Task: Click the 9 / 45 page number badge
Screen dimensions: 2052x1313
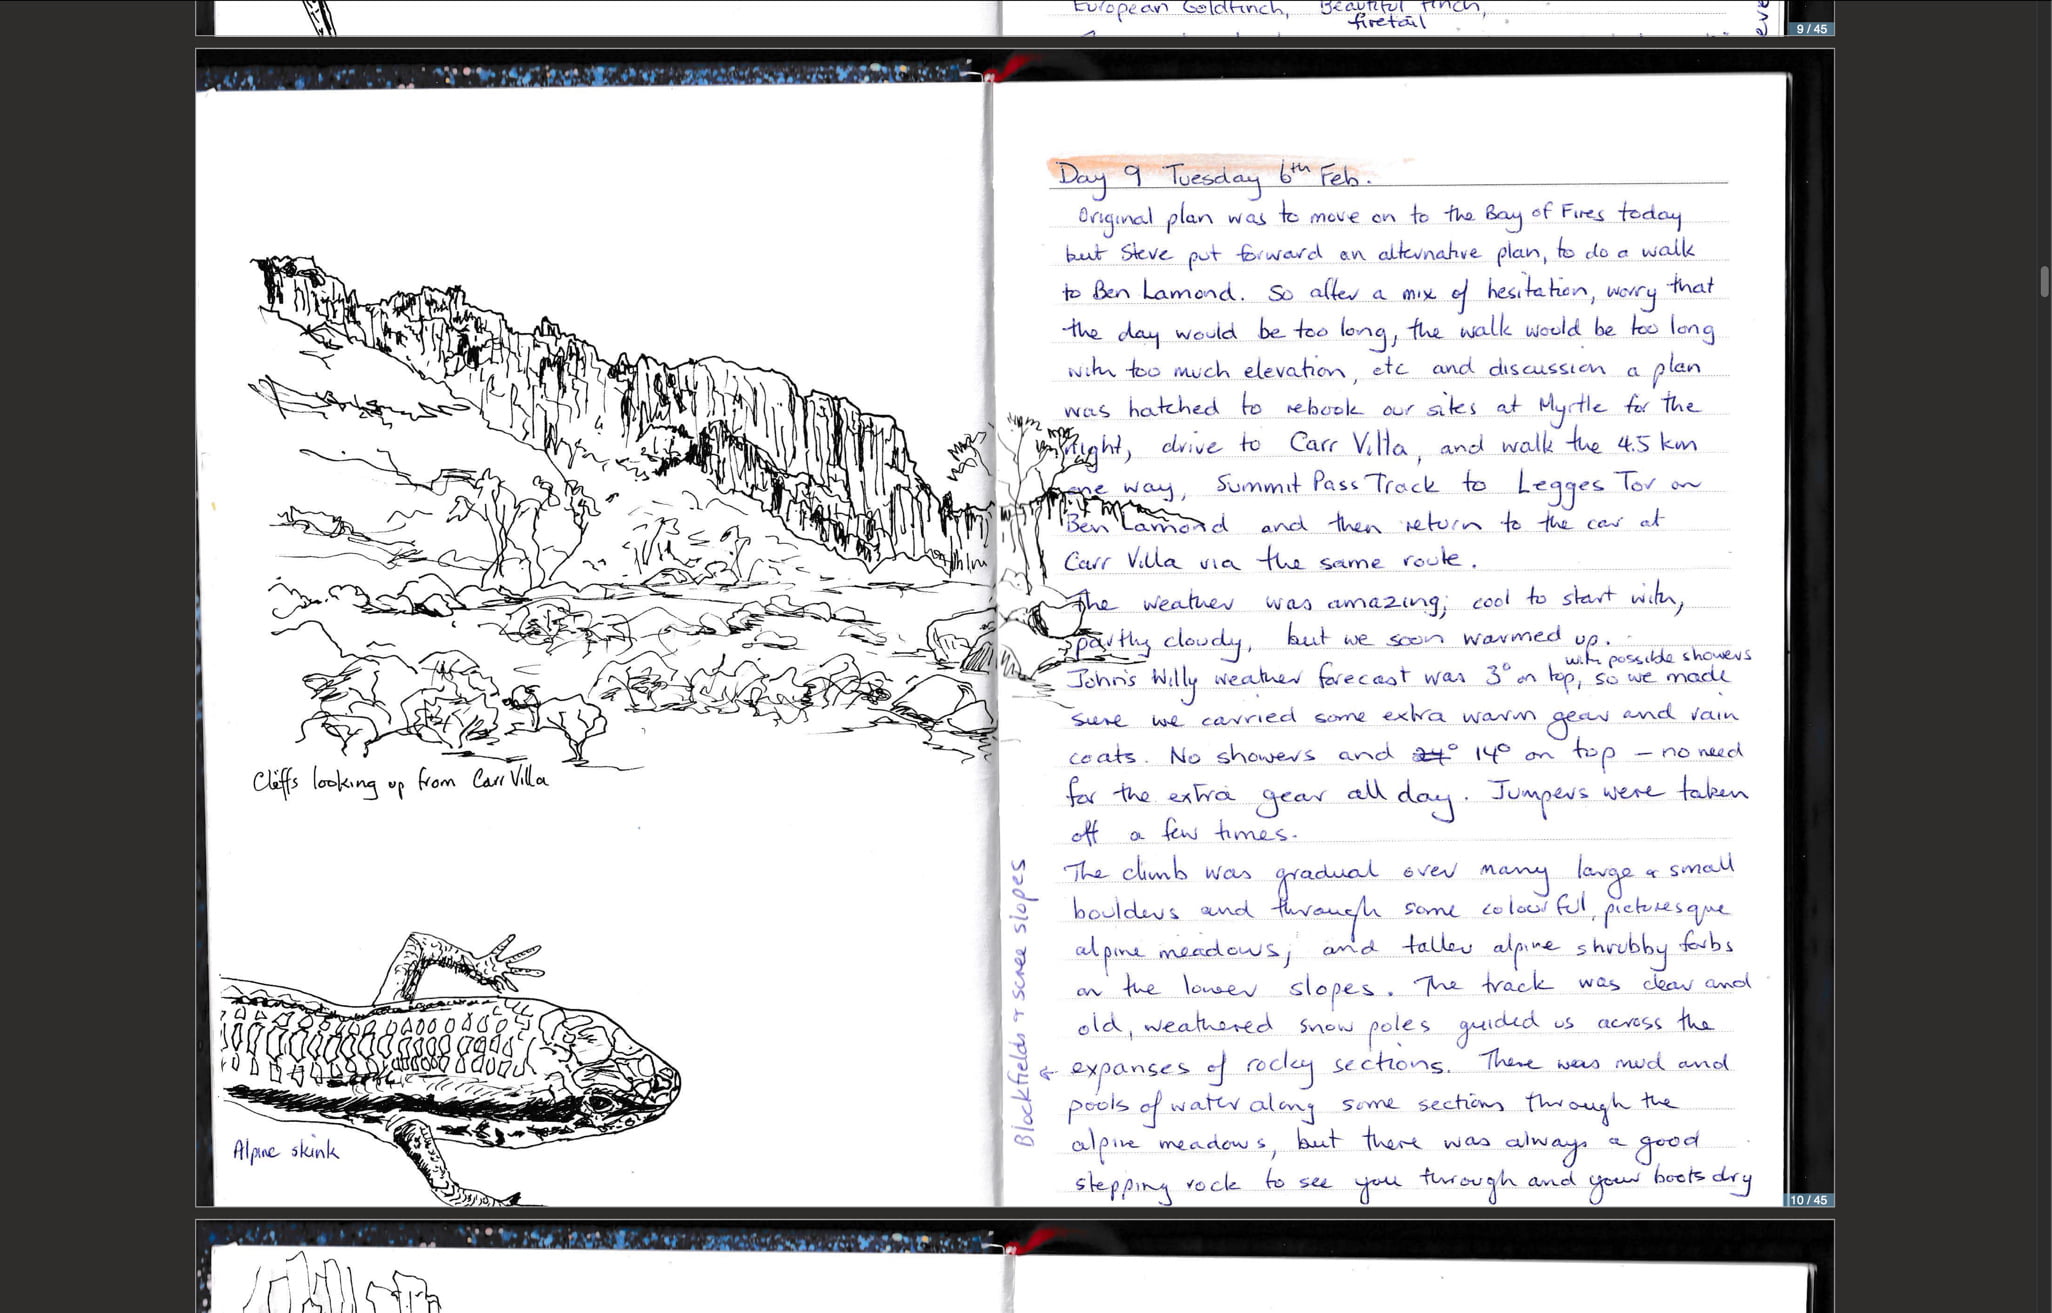Action: [1811, 29]
